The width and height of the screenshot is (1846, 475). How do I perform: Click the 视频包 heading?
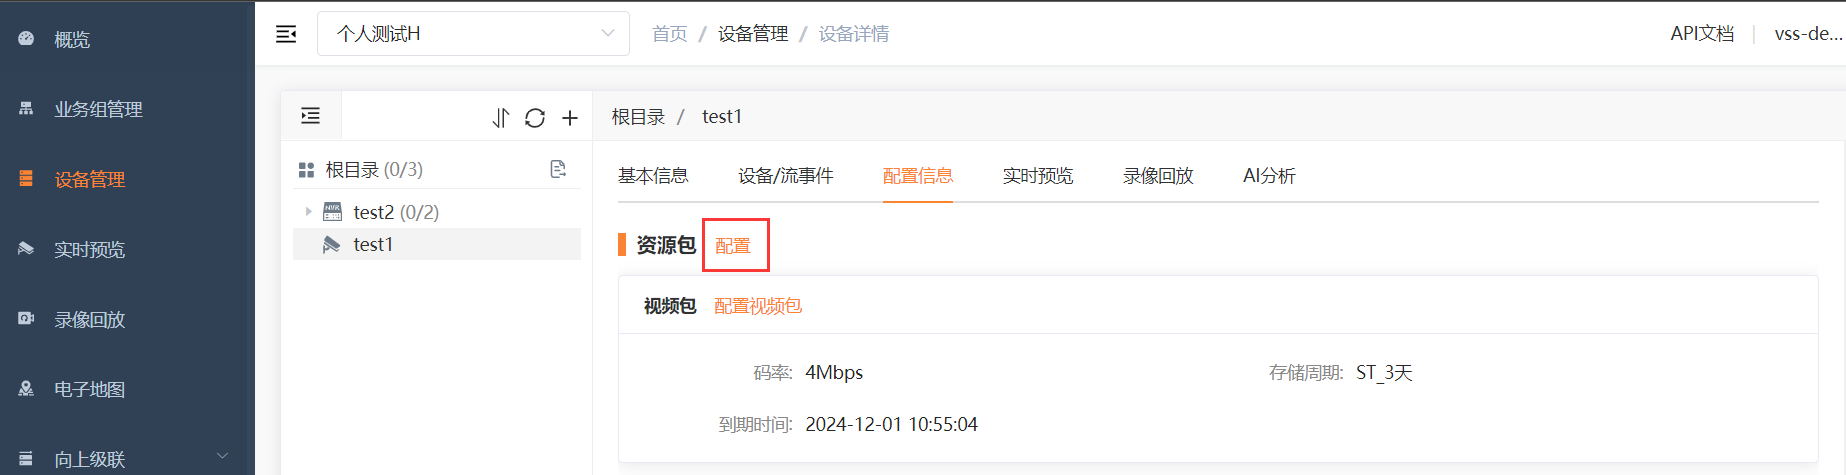tap(670, 306)
